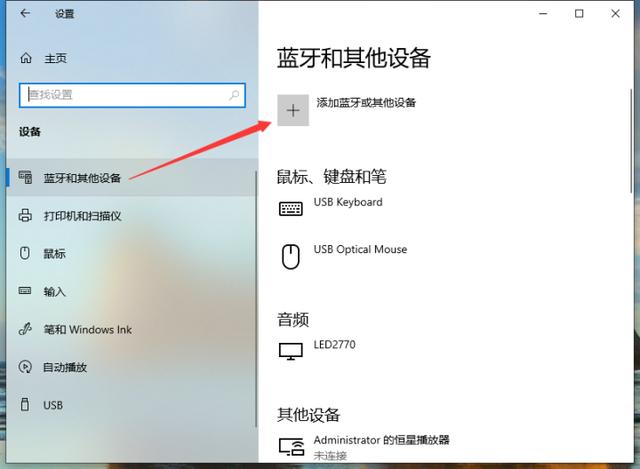
Task: Click the mouse icon in sidebar
Action: click(x=25, y=253)
